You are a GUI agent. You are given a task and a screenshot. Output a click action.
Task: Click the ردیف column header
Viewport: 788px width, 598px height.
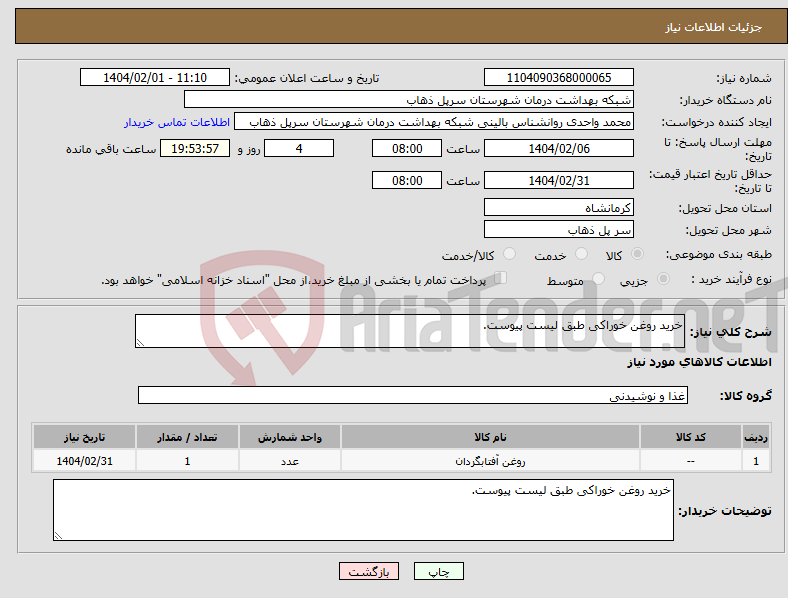[756, 437]
